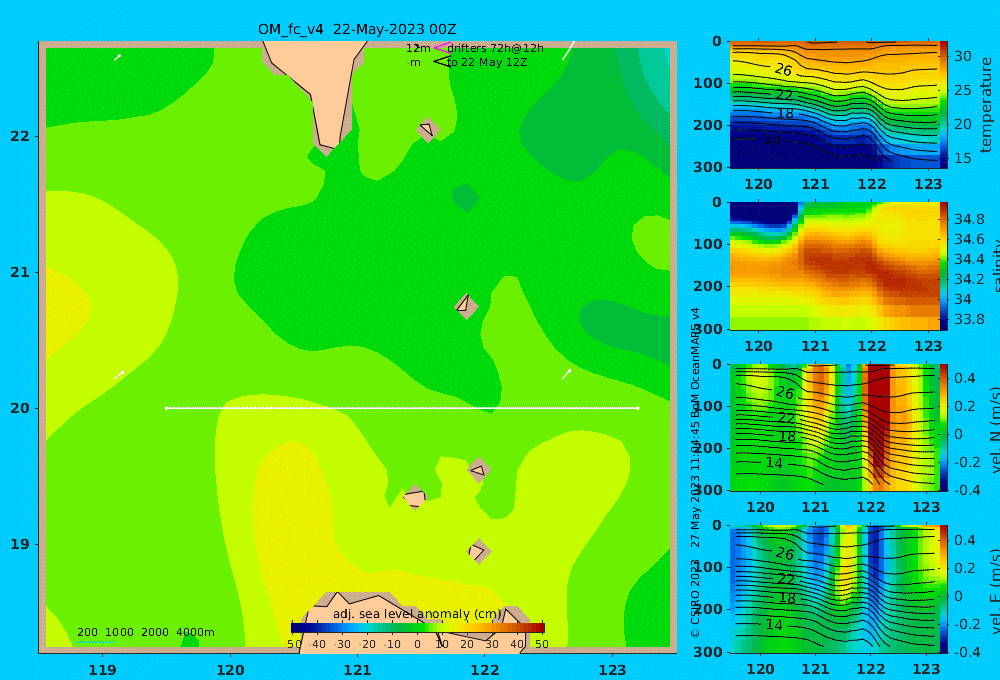Click the 'to 22 May 12Z' legend text
Screen dimensions: 1000x680
click(x=487, y=62)
